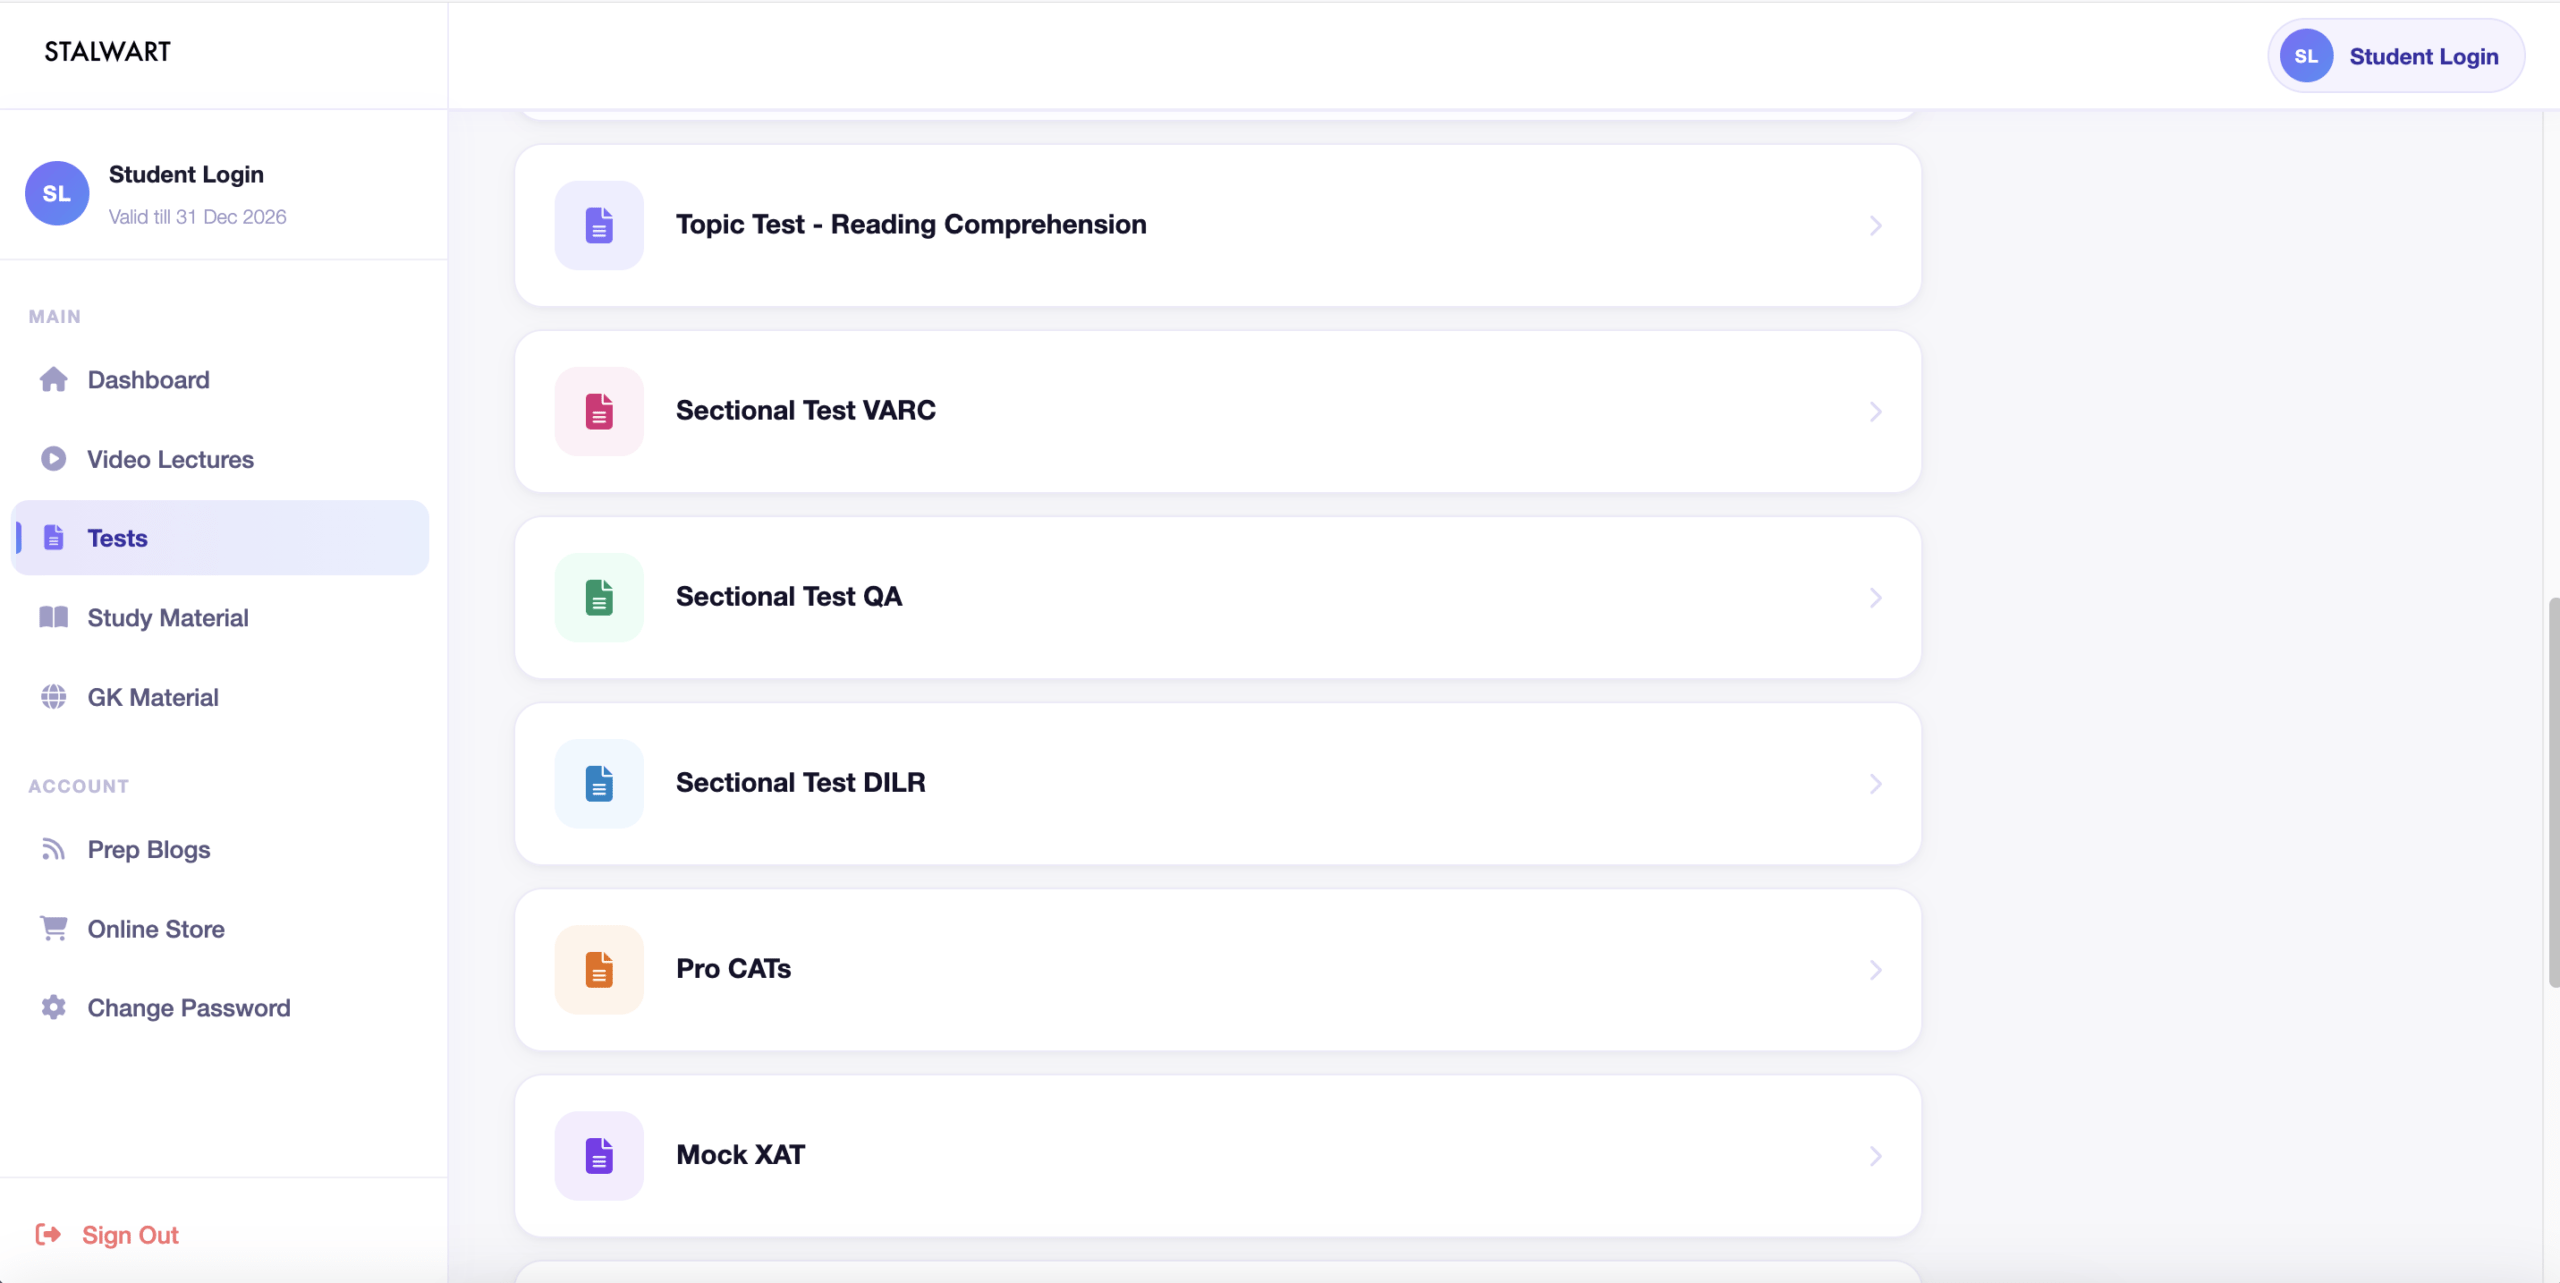Viewport: 2560px width, 1283px height.
Task: Click the orange Pro CATs document icon
Action: click(599, 969)
